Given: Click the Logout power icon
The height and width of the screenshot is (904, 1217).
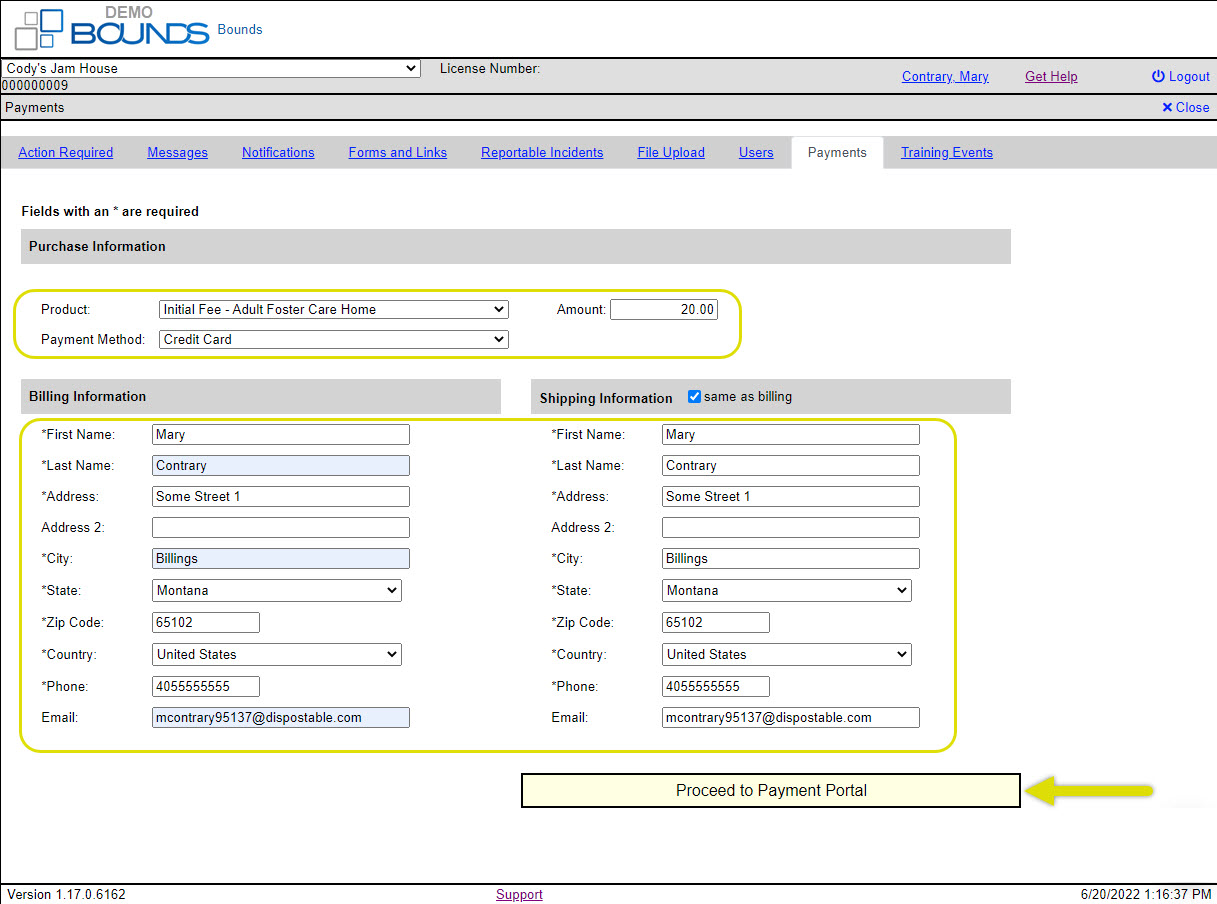Looking at the screenshot, I should click(1158, 76).
